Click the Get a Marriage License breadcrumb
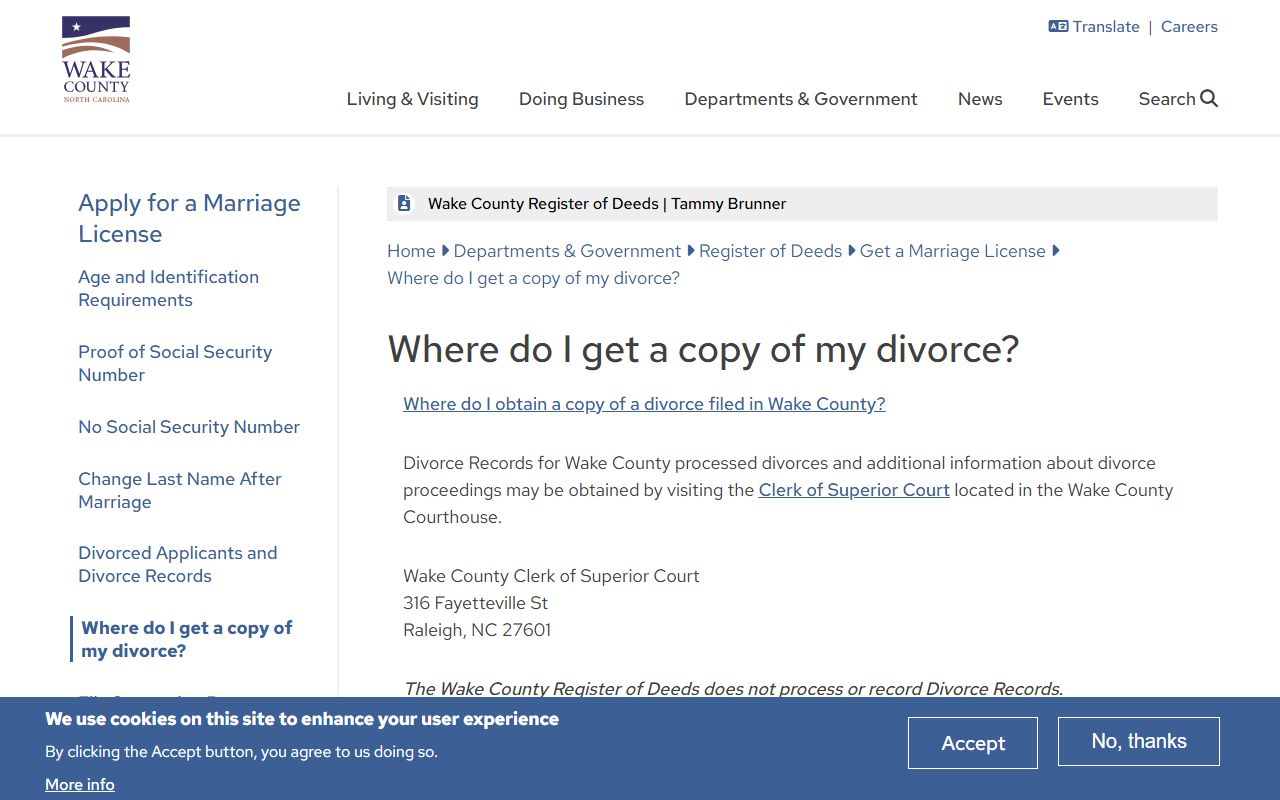The height and width of the screenshot is (800, 1280). [x=953, y=251]
